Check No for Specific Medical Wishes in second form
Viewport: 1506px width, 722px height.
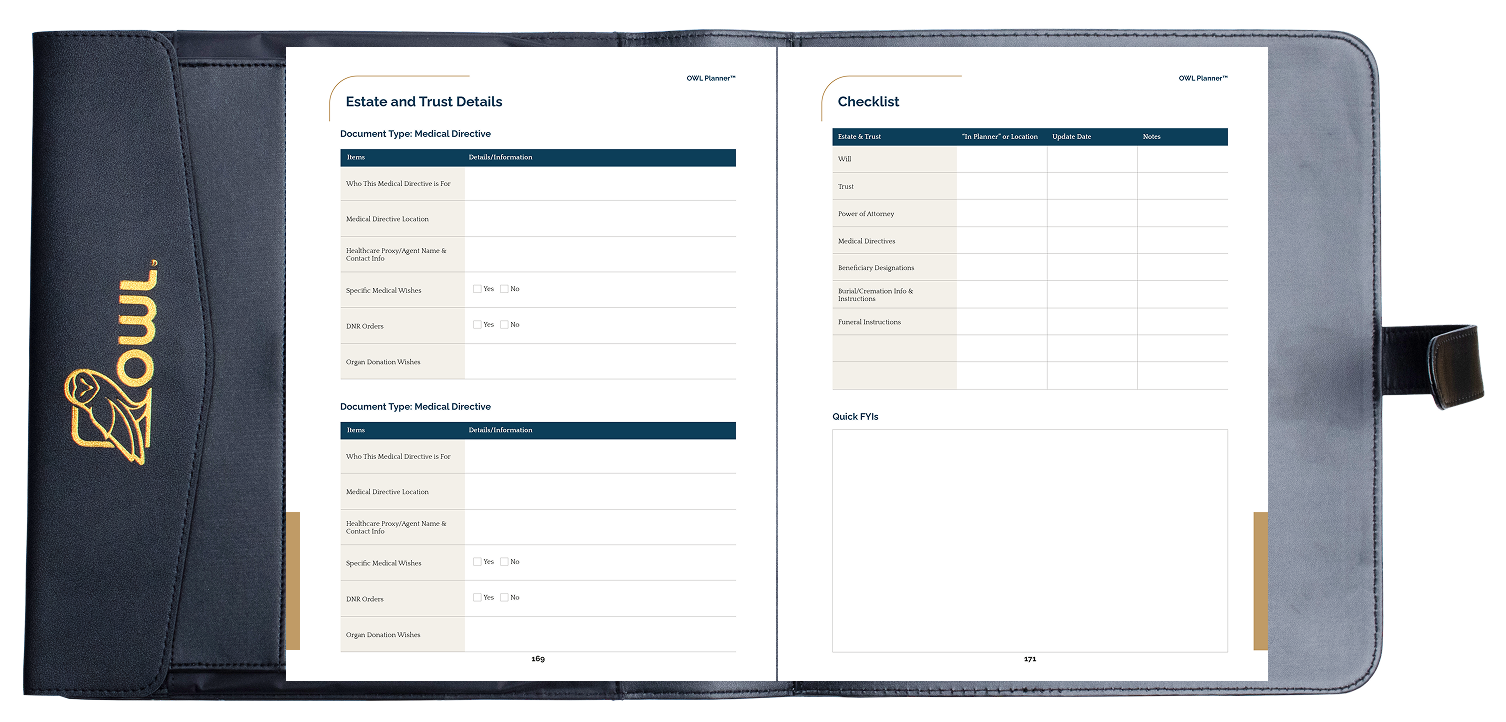(505, 562)
